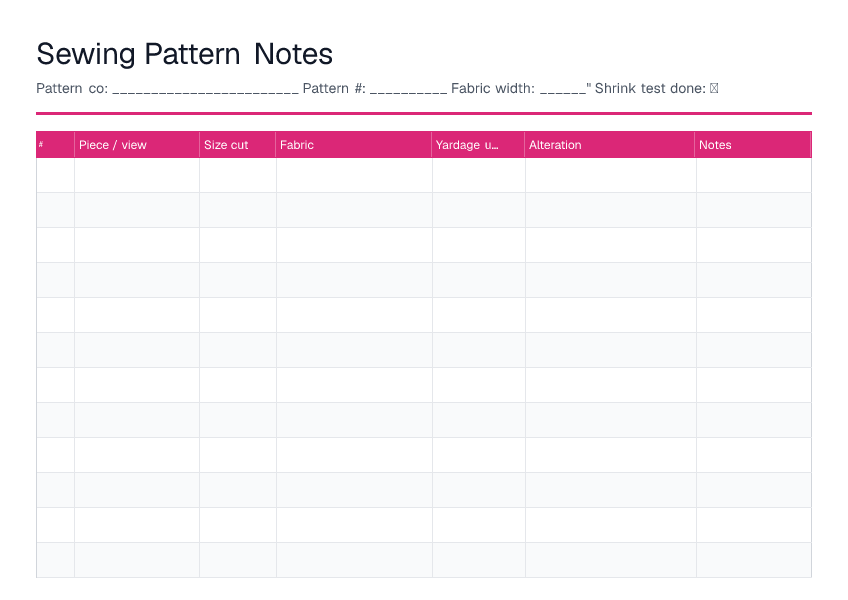
Task: Click the Piece / view column header
Action: tap(137, 144)
